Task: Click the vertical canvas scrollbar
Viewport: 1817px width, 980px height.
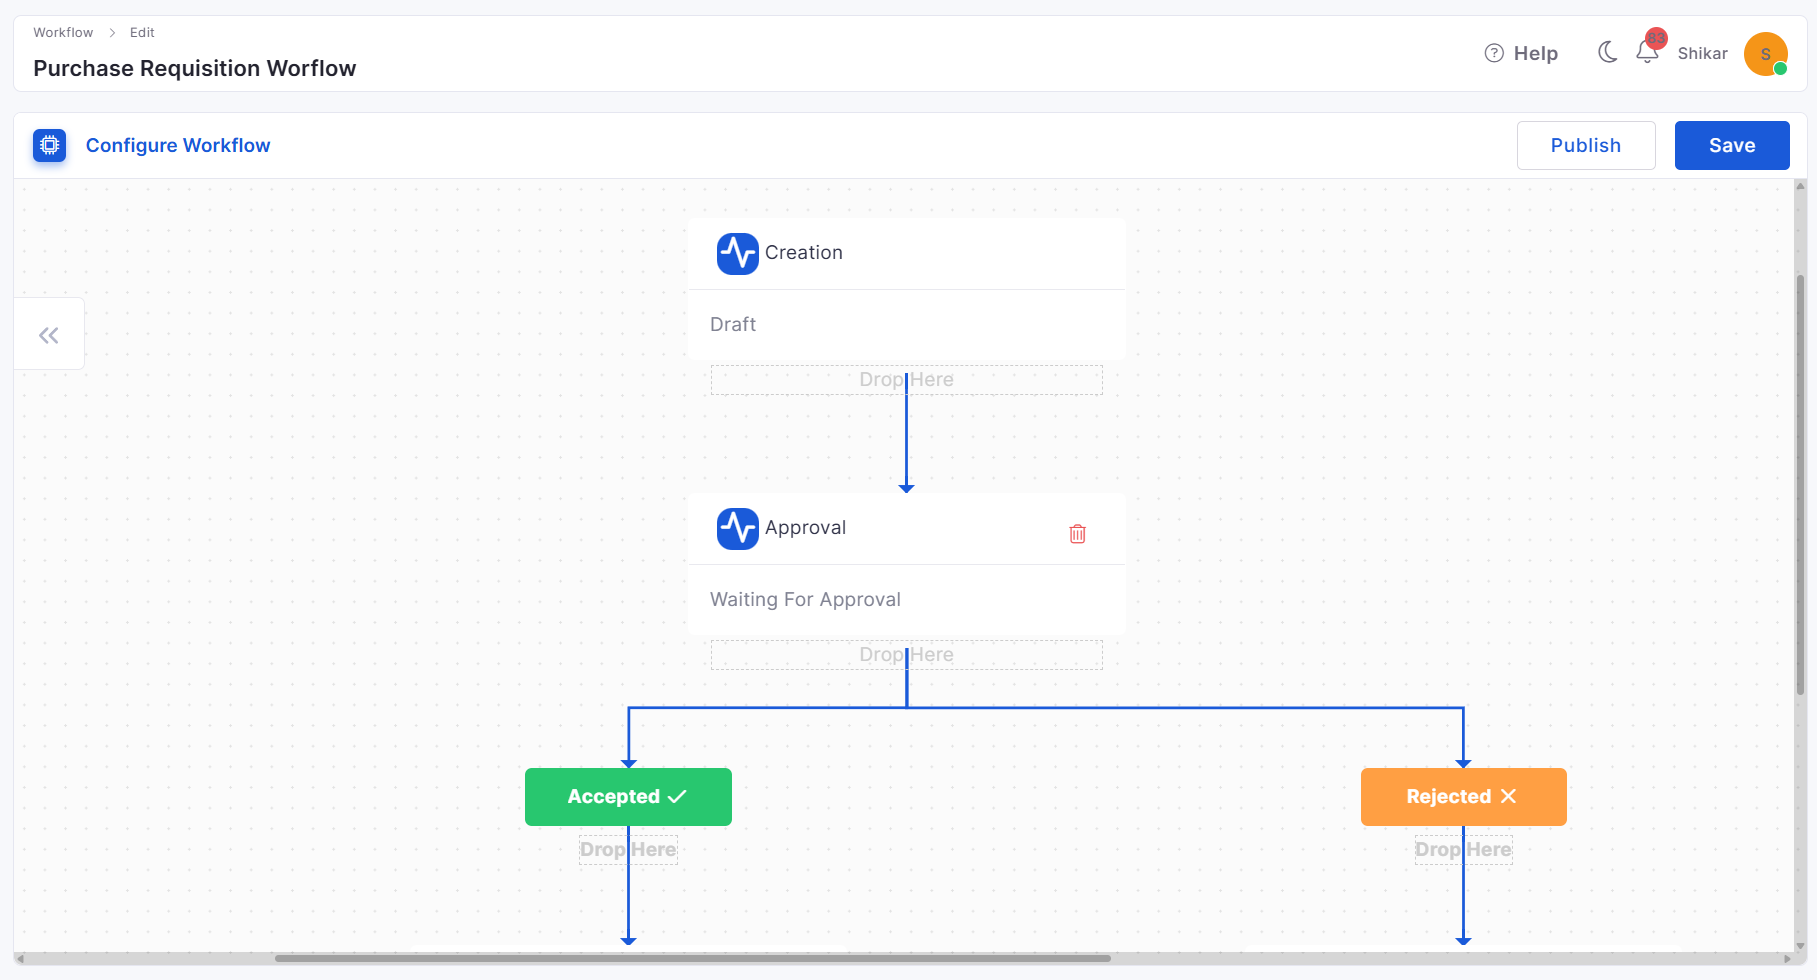Action: (1800, 485)
